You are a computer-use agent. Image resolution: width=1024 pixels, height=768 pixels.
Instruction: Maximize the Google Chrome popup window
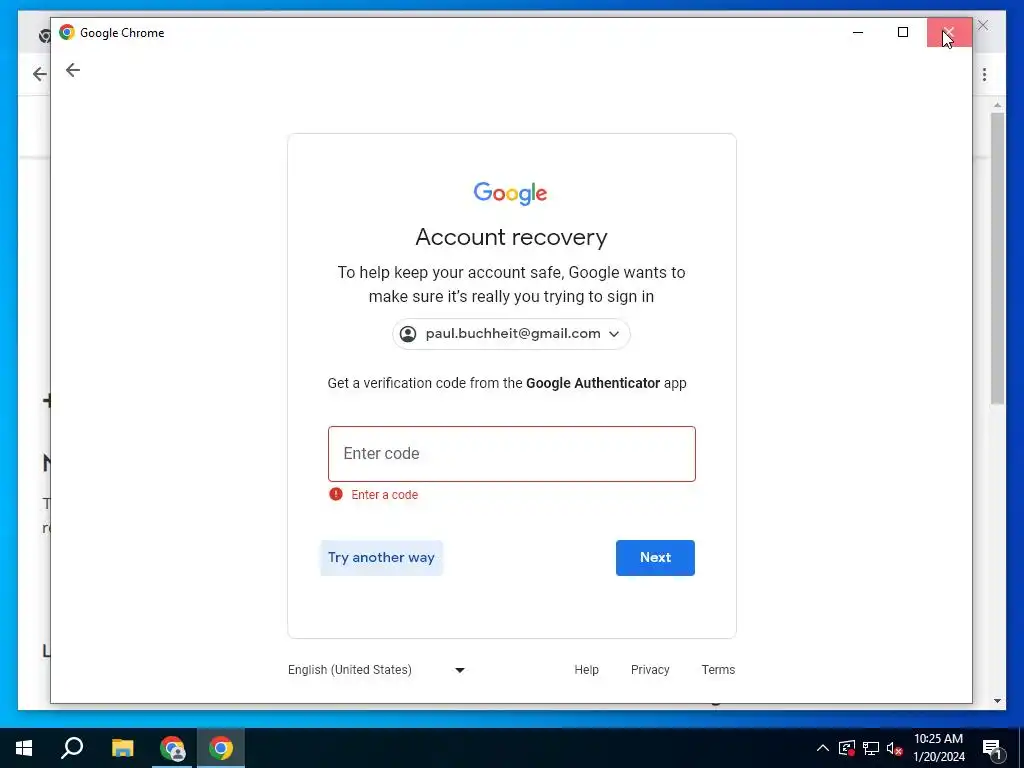point(903,33)
